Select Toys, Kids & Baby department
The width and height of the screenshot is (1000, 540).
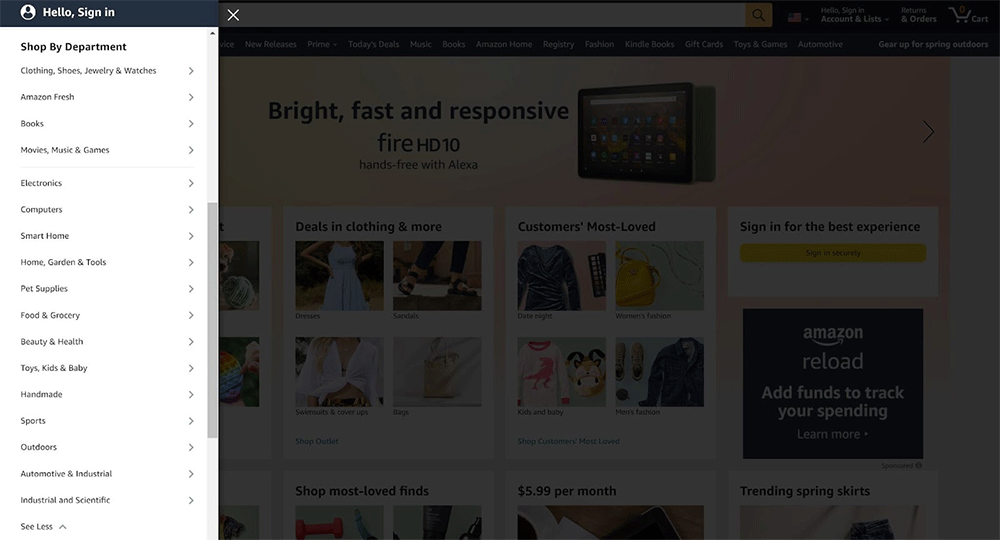54,368
